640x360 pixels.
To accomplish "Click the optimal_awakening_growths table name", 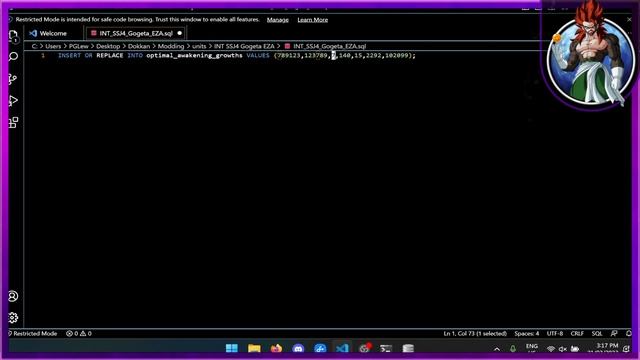I will [x=194, y=56].
